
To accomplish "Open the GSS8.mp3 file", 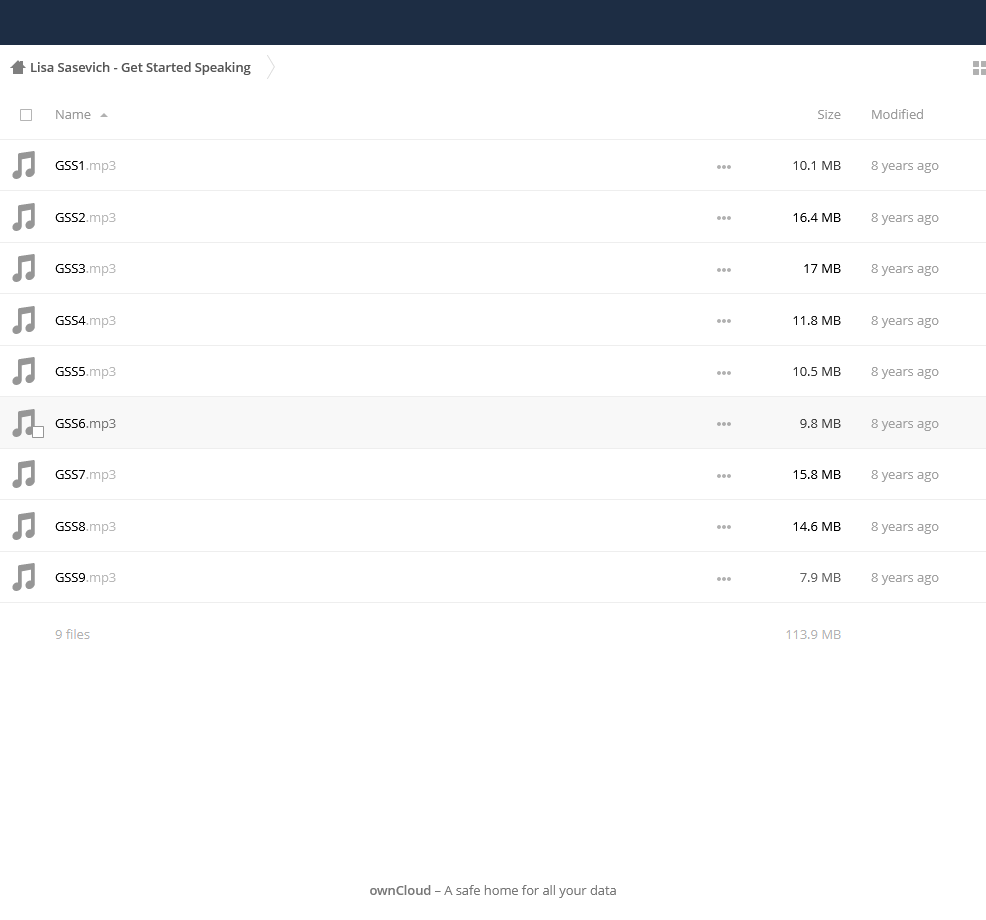I will click(86, 526).
